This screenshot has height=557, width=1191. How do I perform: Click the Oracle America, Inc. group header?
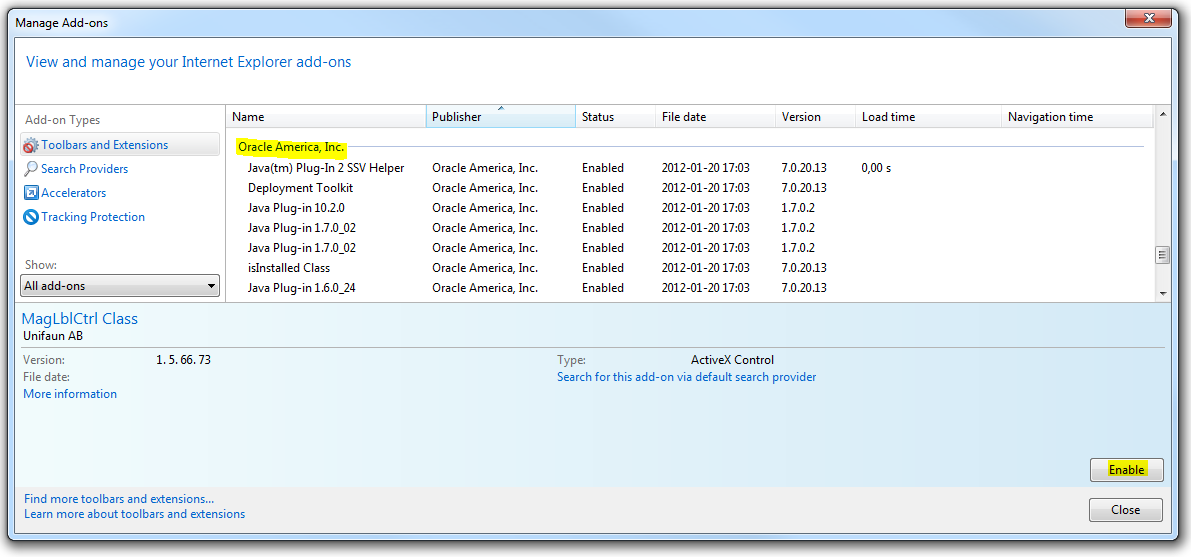point(292,146)
